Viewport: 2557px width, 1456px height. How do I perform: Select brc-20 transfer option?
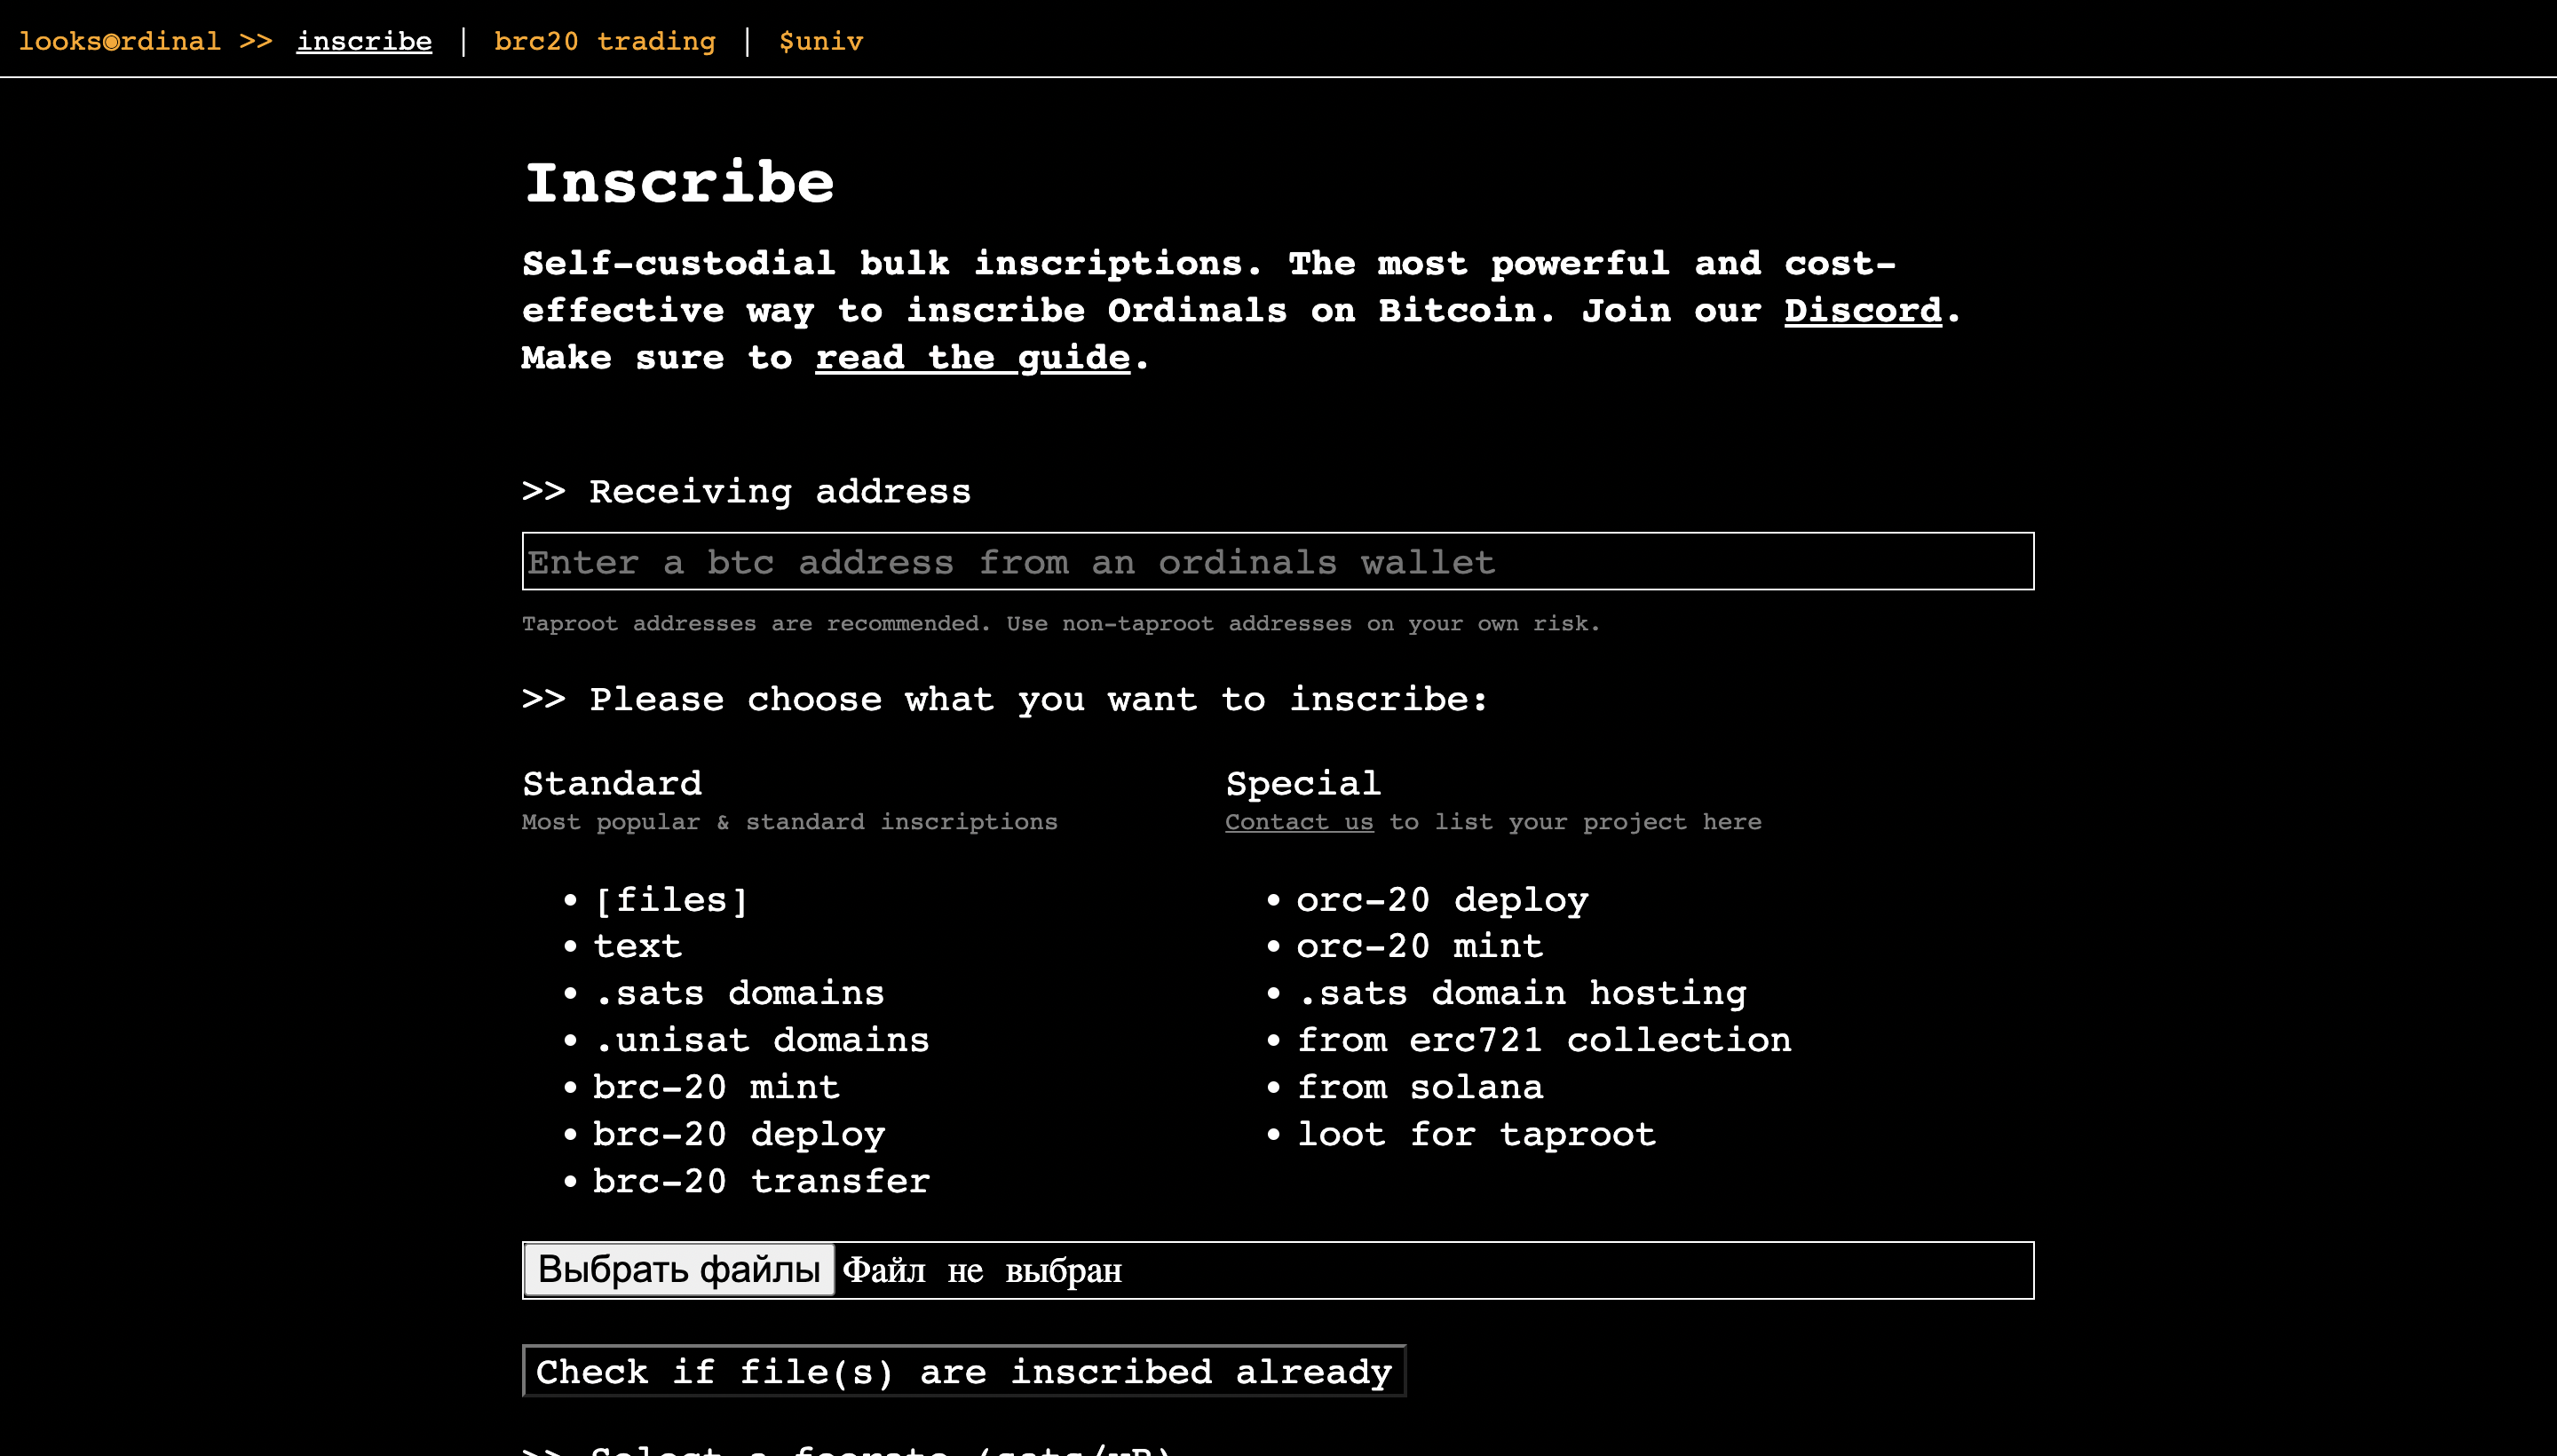click(x=760, y=1180)
